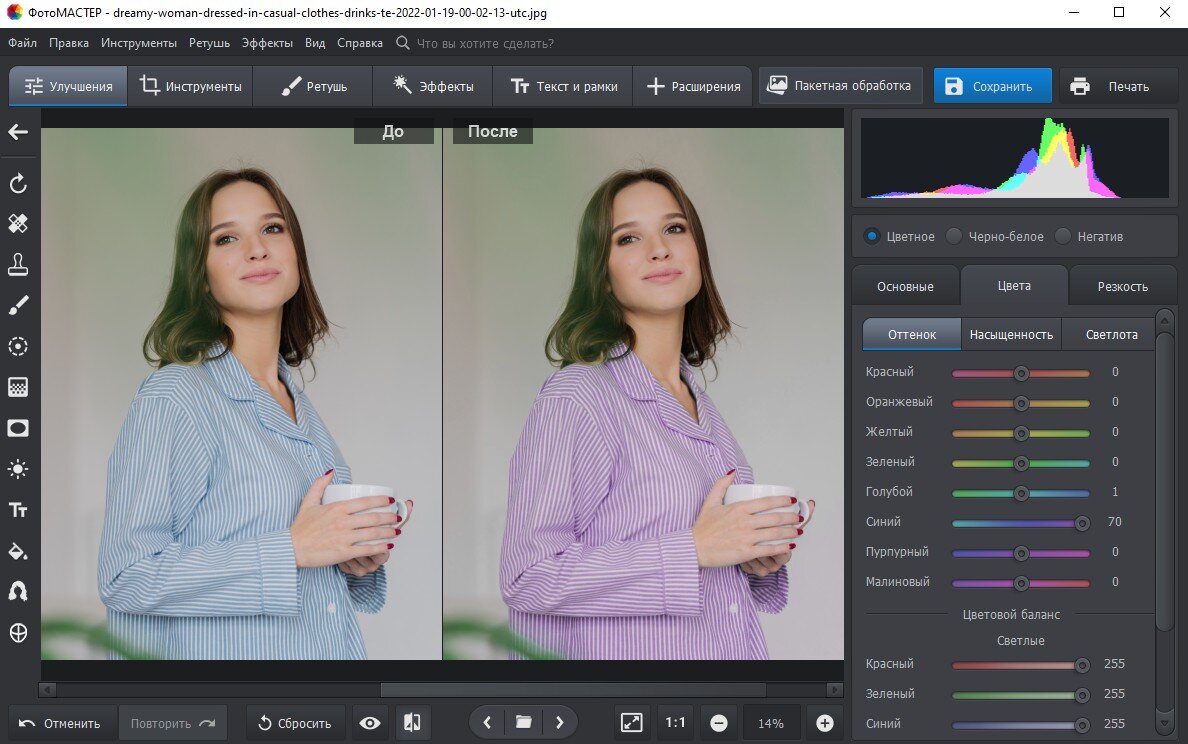Select the Негатив radio button
Screen dimensions: 1188x744
1063,236
